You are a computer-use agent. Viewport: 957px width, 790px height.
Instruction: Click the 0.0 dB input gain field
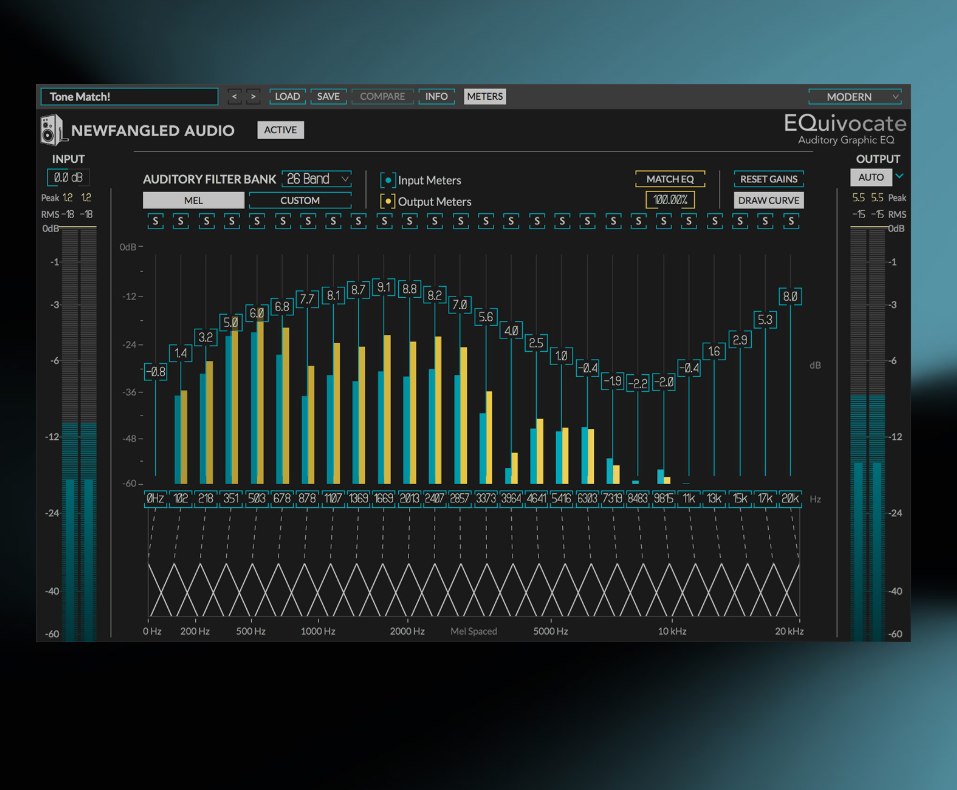coord(68,178)
